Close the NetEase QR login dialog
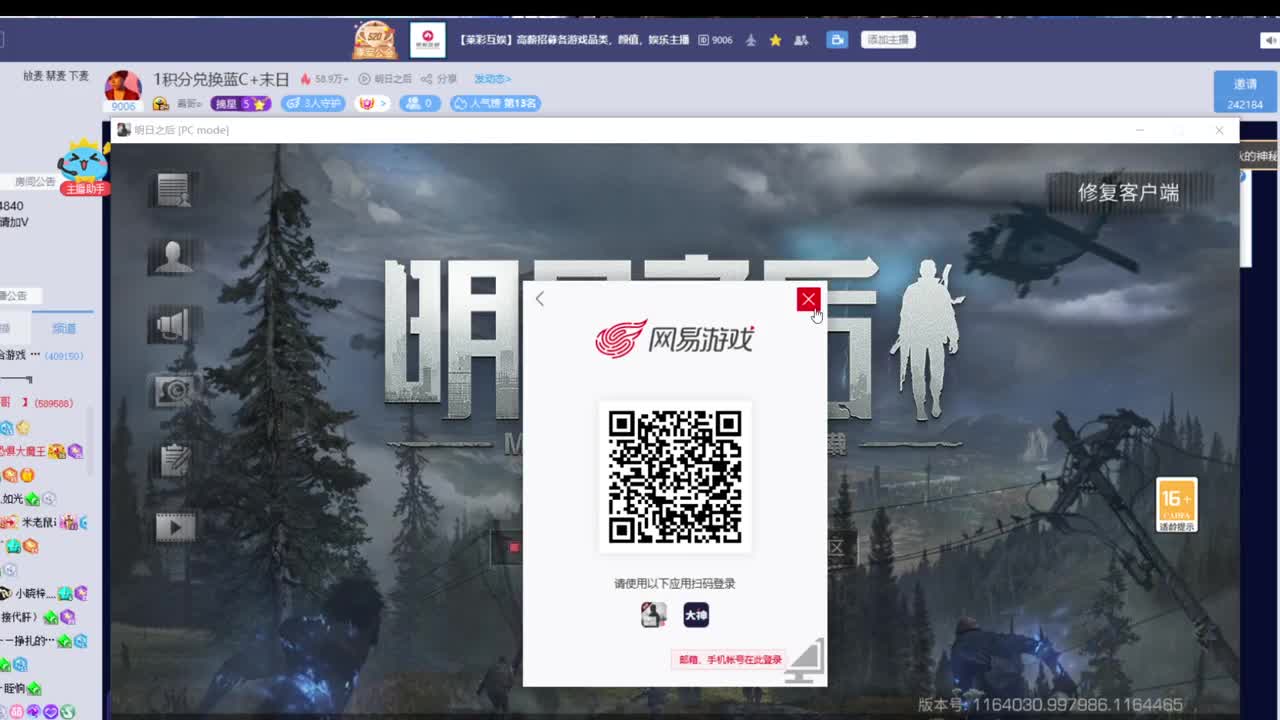 point(808,299)
